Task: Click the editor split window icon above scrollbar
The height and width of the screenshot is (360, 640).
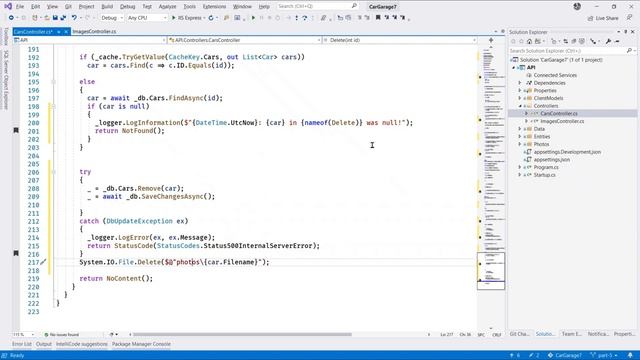Action: pos(491,40)
